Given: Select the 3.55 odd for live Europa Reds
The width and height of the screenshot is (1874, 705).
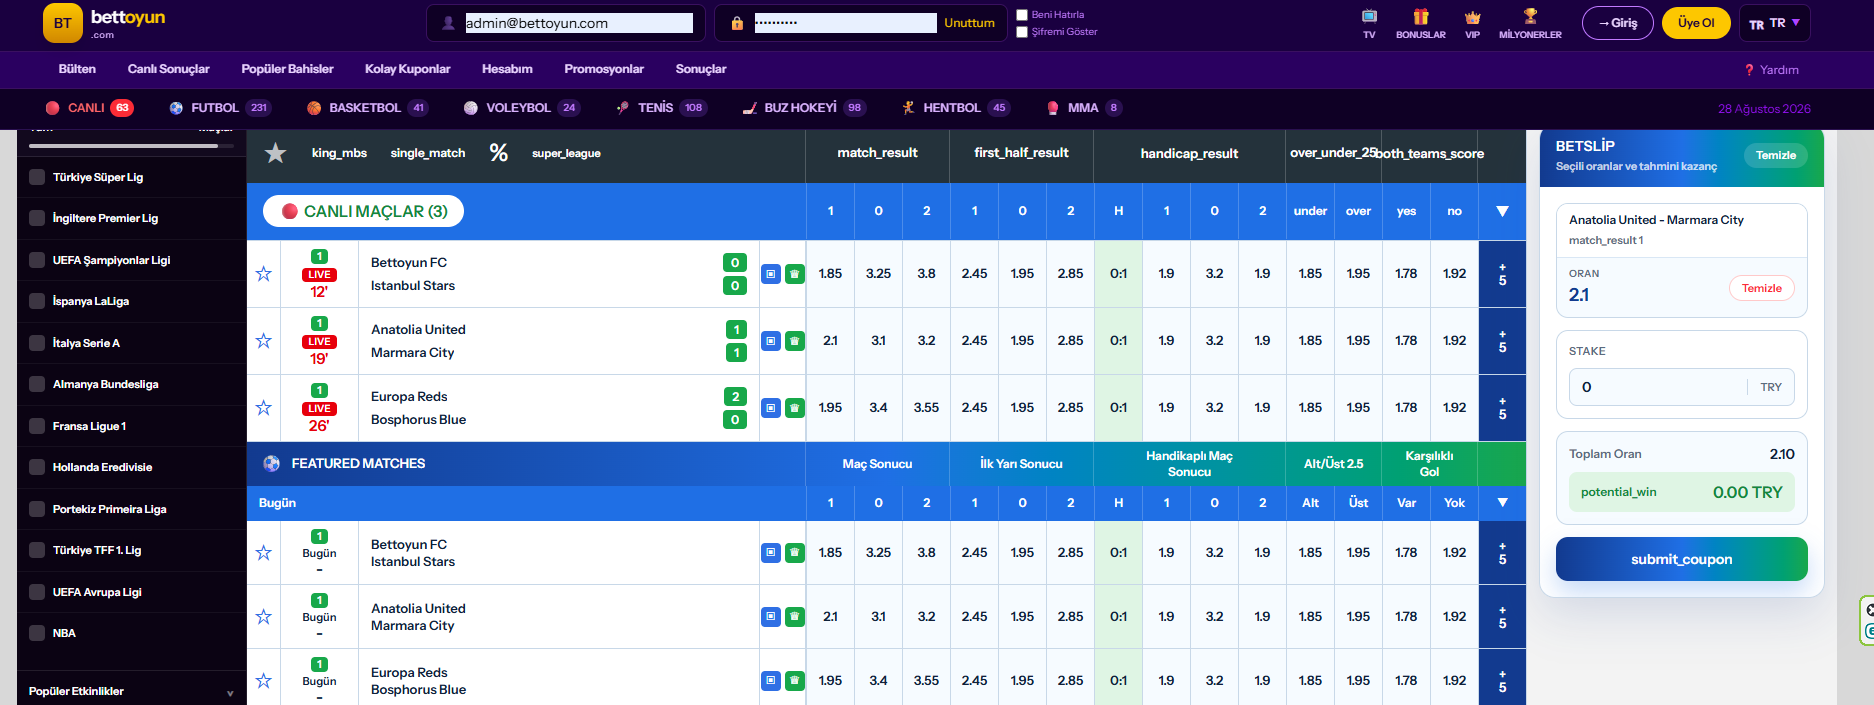Looking at the screenshot, I should click(926, 408).
